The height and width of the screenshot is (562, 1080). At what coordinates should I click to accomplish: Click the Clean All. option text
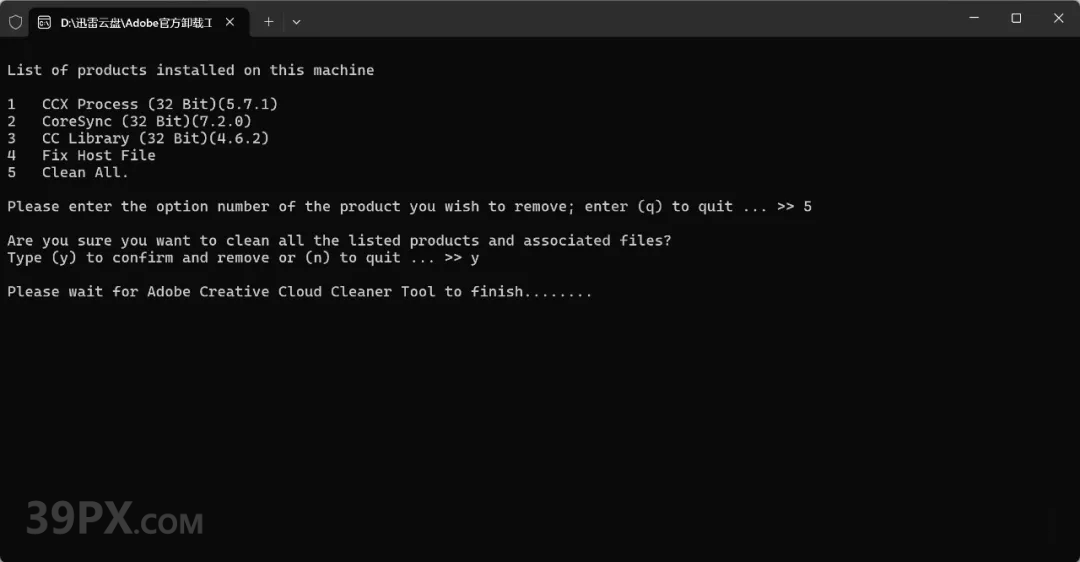coord(85,172)
